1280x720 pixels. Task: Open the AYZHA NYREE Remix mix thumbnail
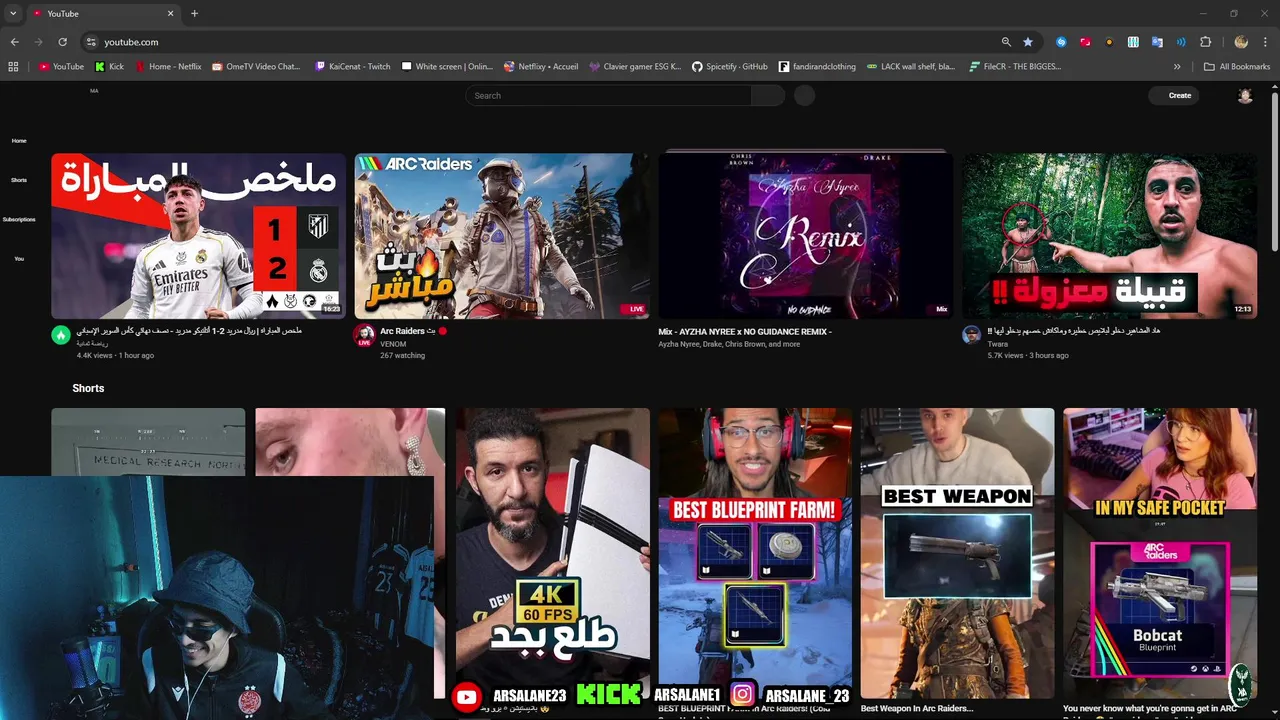806,236
